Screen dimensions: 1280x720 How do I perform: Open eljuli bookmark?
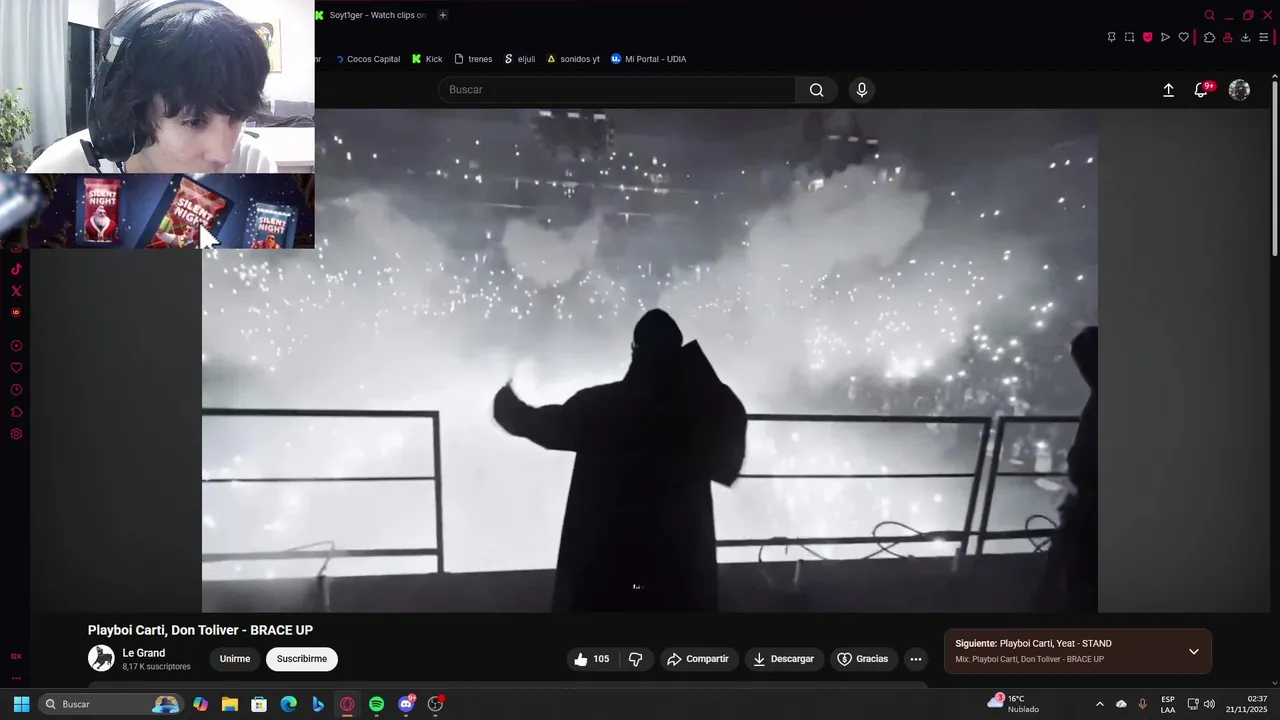520,59
